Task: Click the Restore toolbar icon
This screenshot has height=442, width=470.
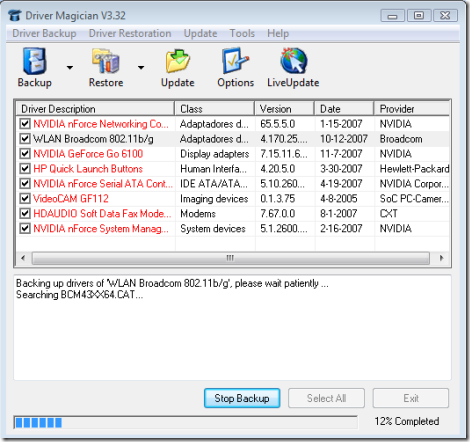Action: pyautogui.click(x=106, y=61)
